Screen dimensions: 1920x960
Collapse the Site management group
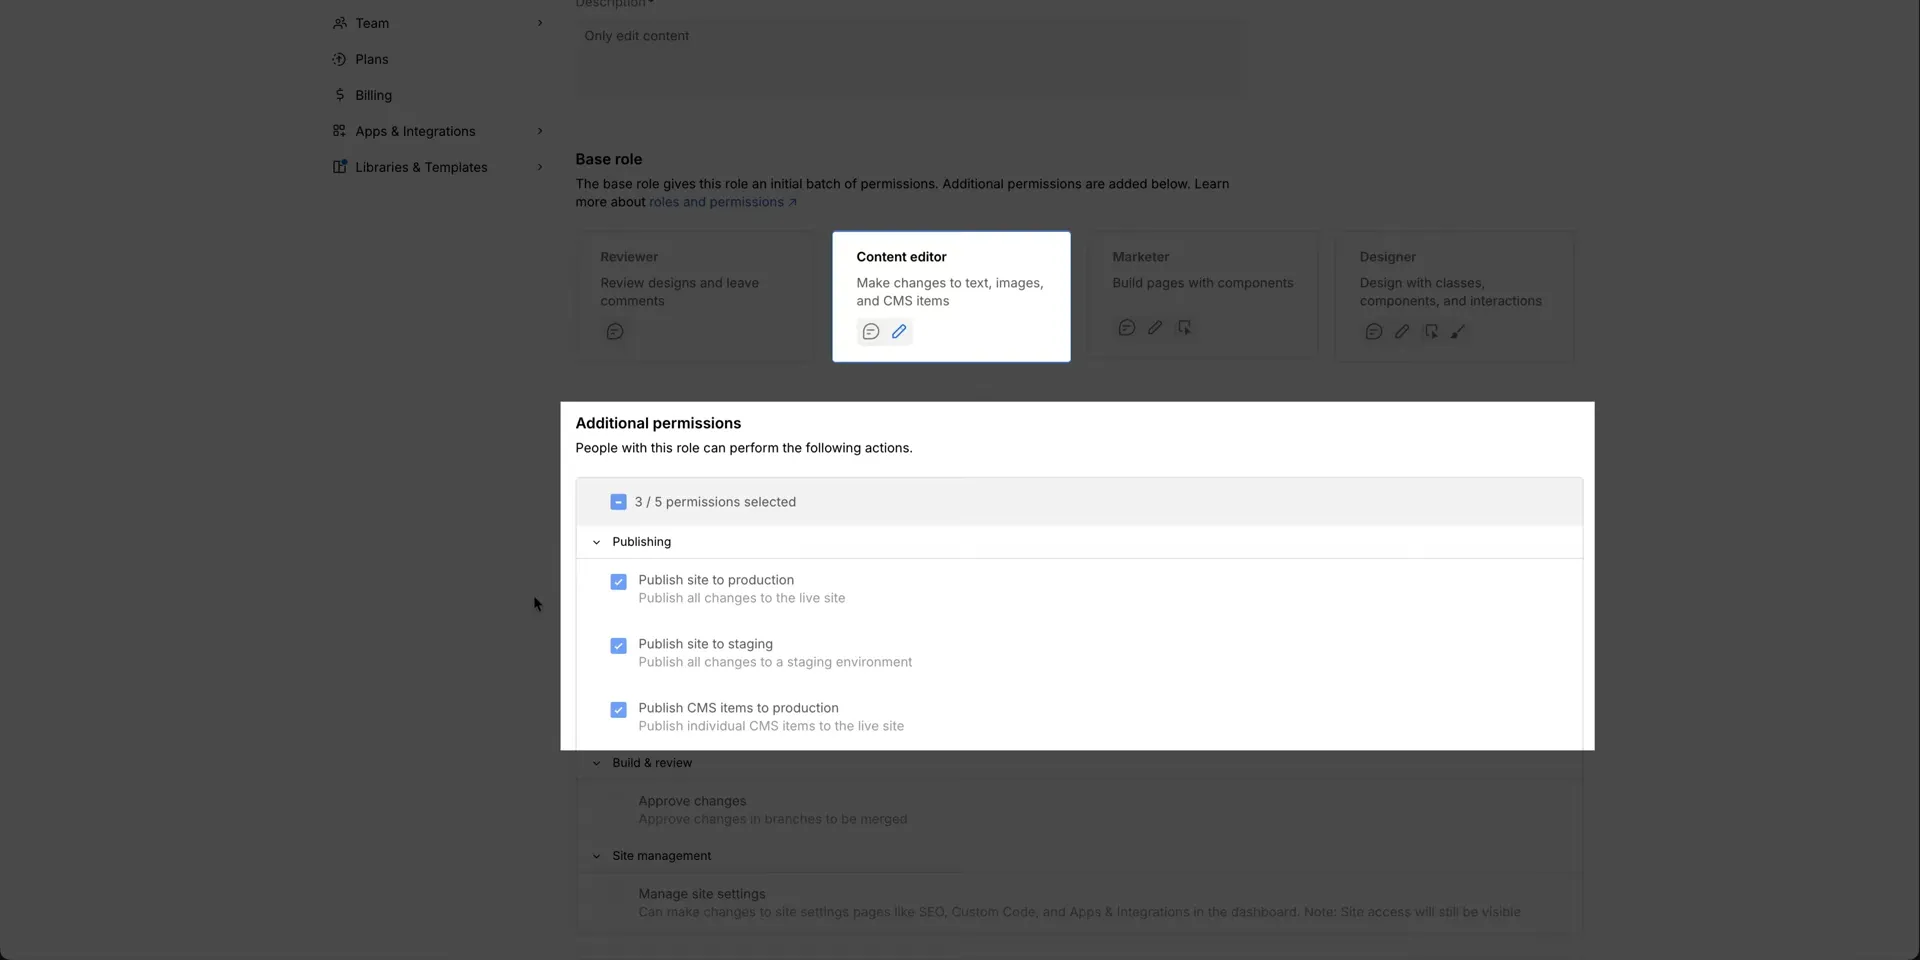tap(597, 856)
